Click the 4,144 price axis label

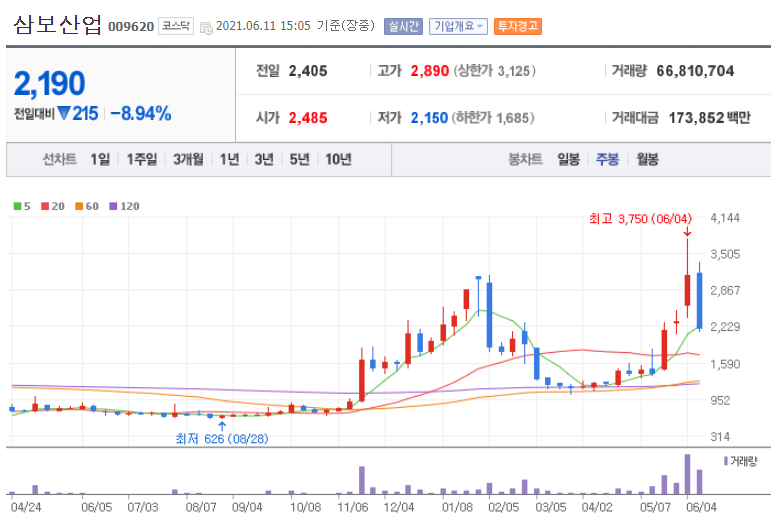point(725,218)
